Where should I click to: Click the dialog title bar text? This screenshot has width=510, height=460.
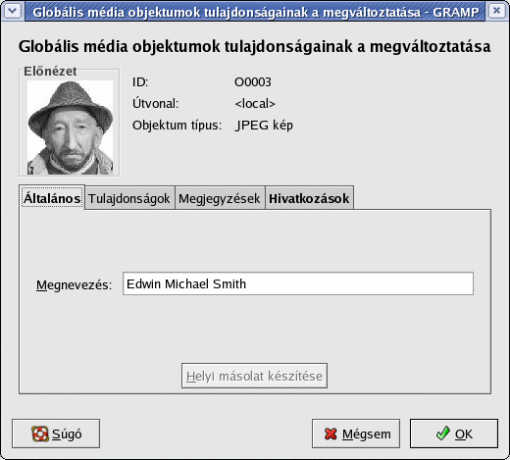click(256, 12)
